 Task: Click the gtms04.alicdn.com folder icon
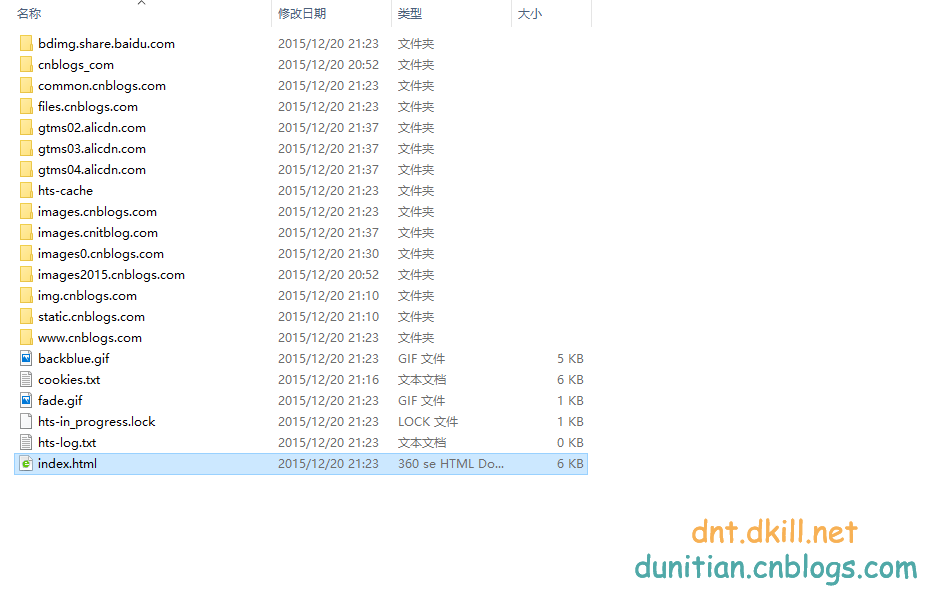pos(26,169)
